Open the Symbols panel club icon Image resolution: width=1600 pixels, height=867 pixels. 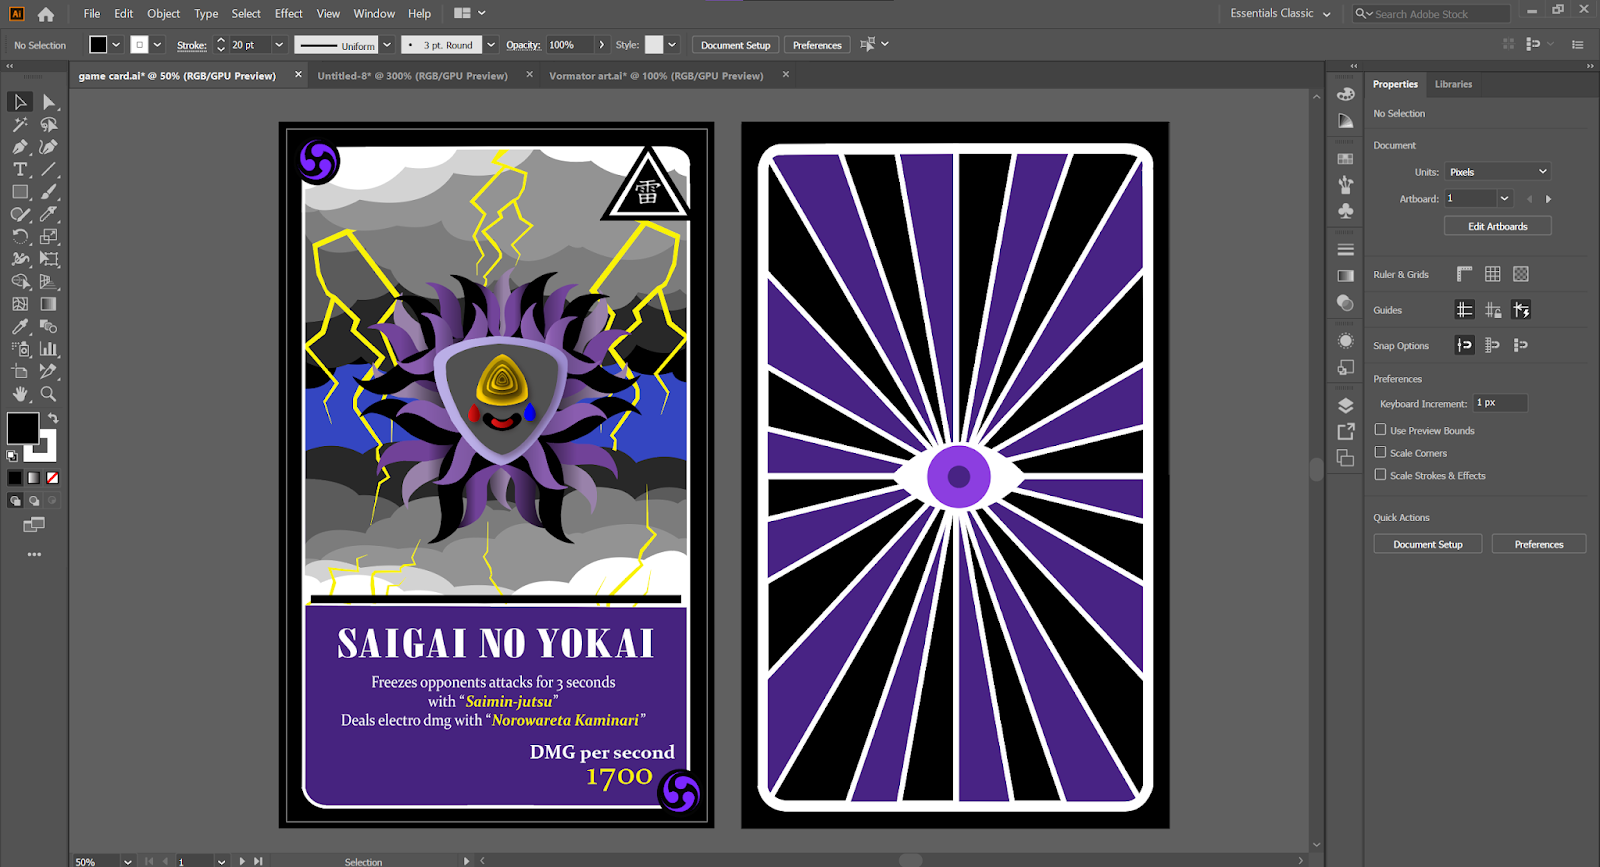click(1346, 211)
